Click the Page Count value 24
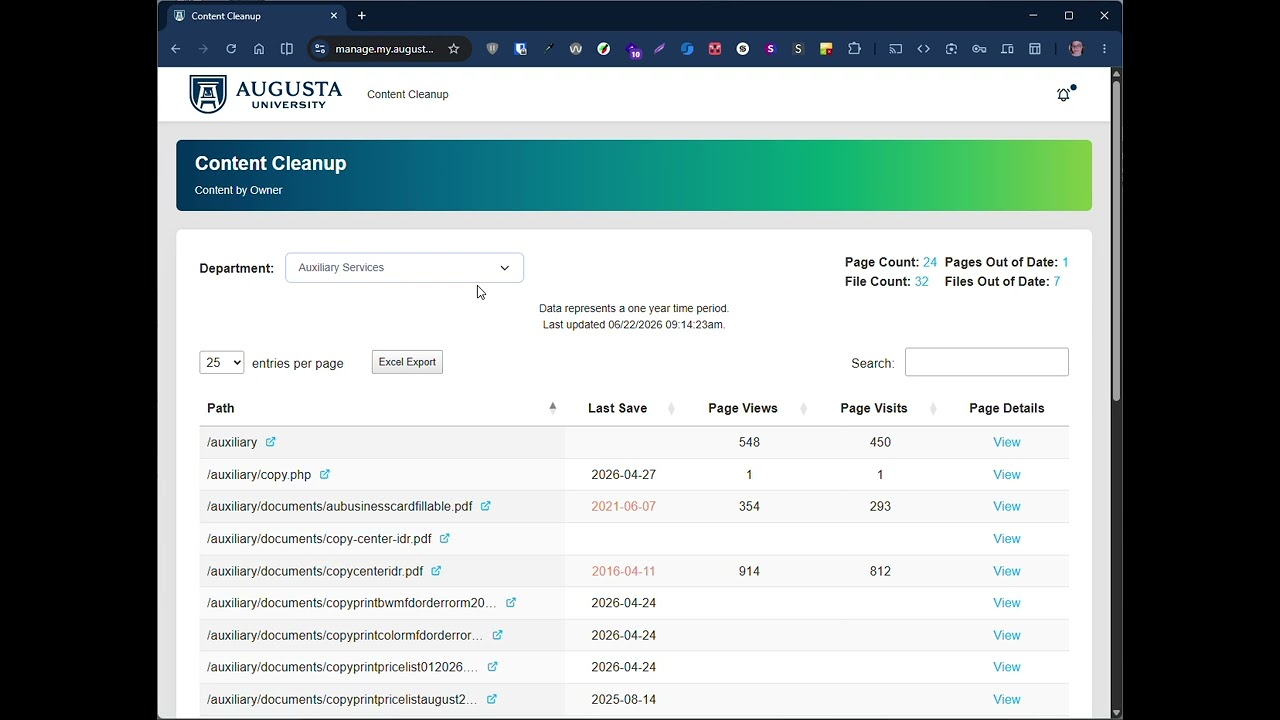The image size is (1280, 720). (x=930, y=262)
